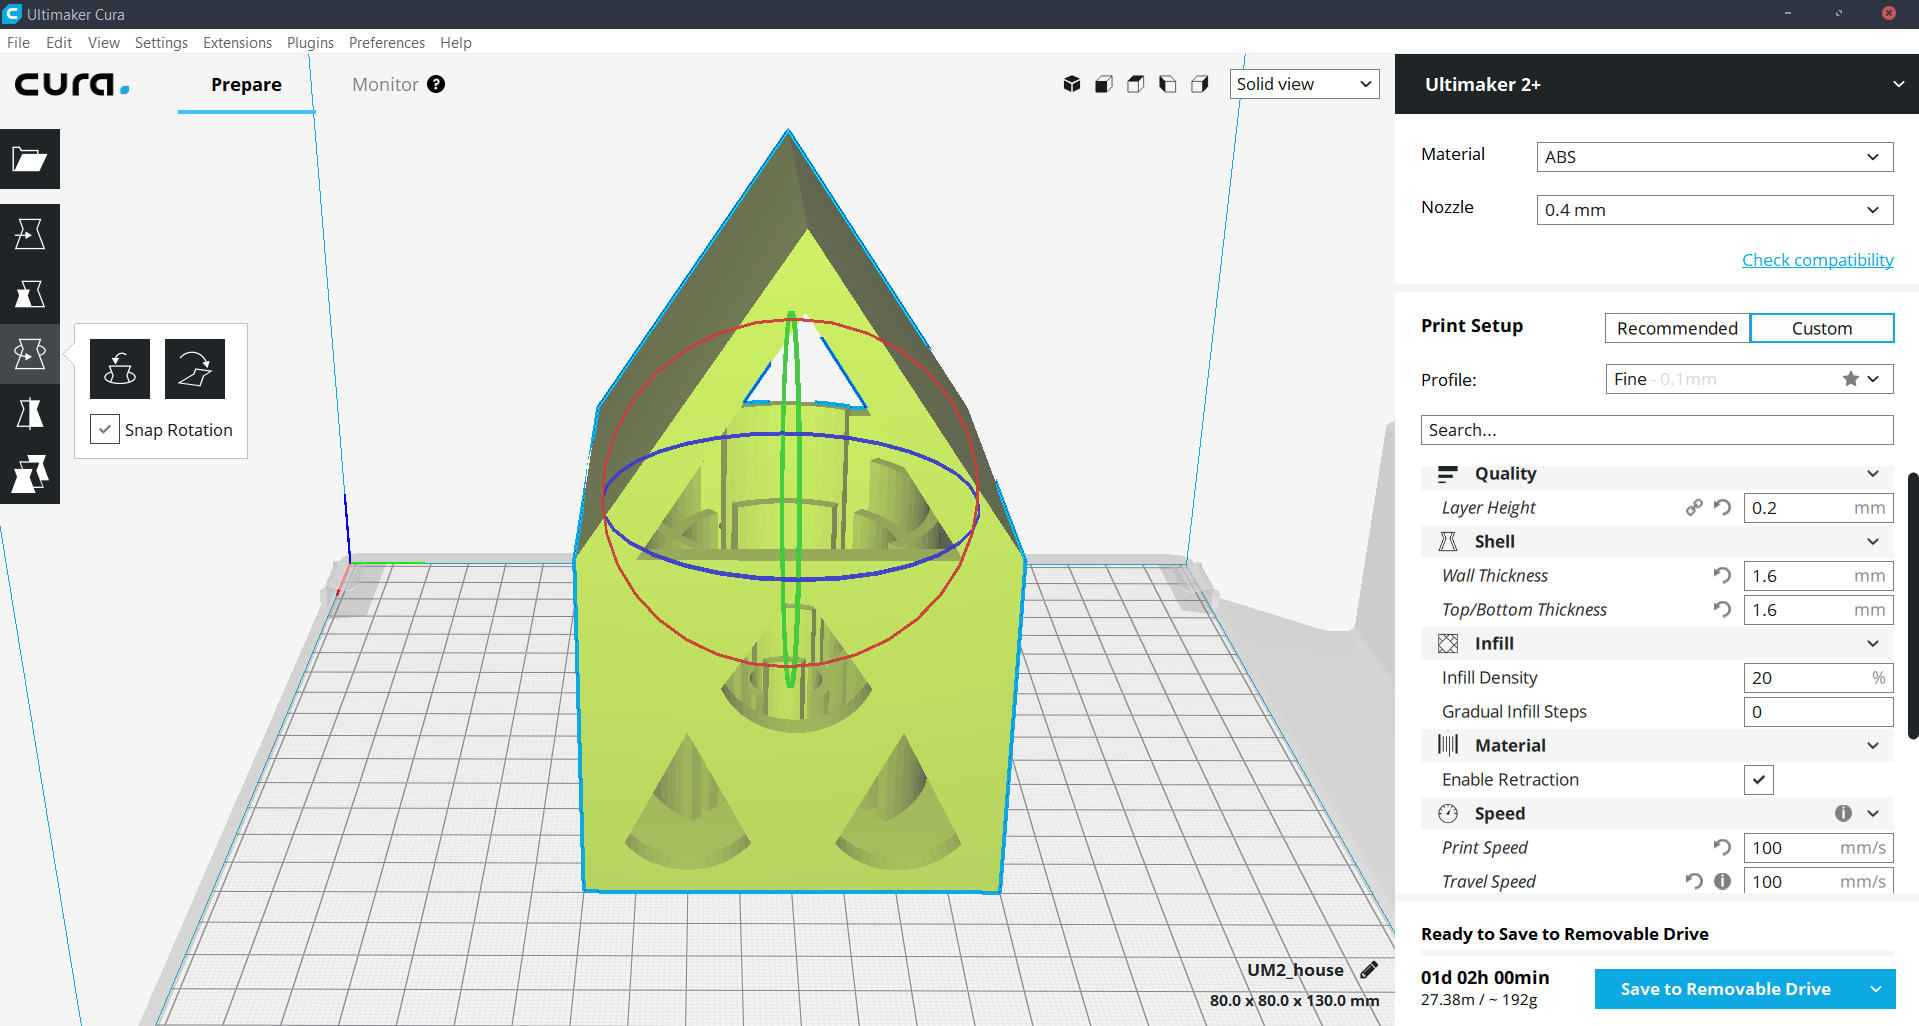The width and height of the screenshot is (1919, 1026).
Task: Open the Profile Fine dropdown arrow
Action: 1874,379
